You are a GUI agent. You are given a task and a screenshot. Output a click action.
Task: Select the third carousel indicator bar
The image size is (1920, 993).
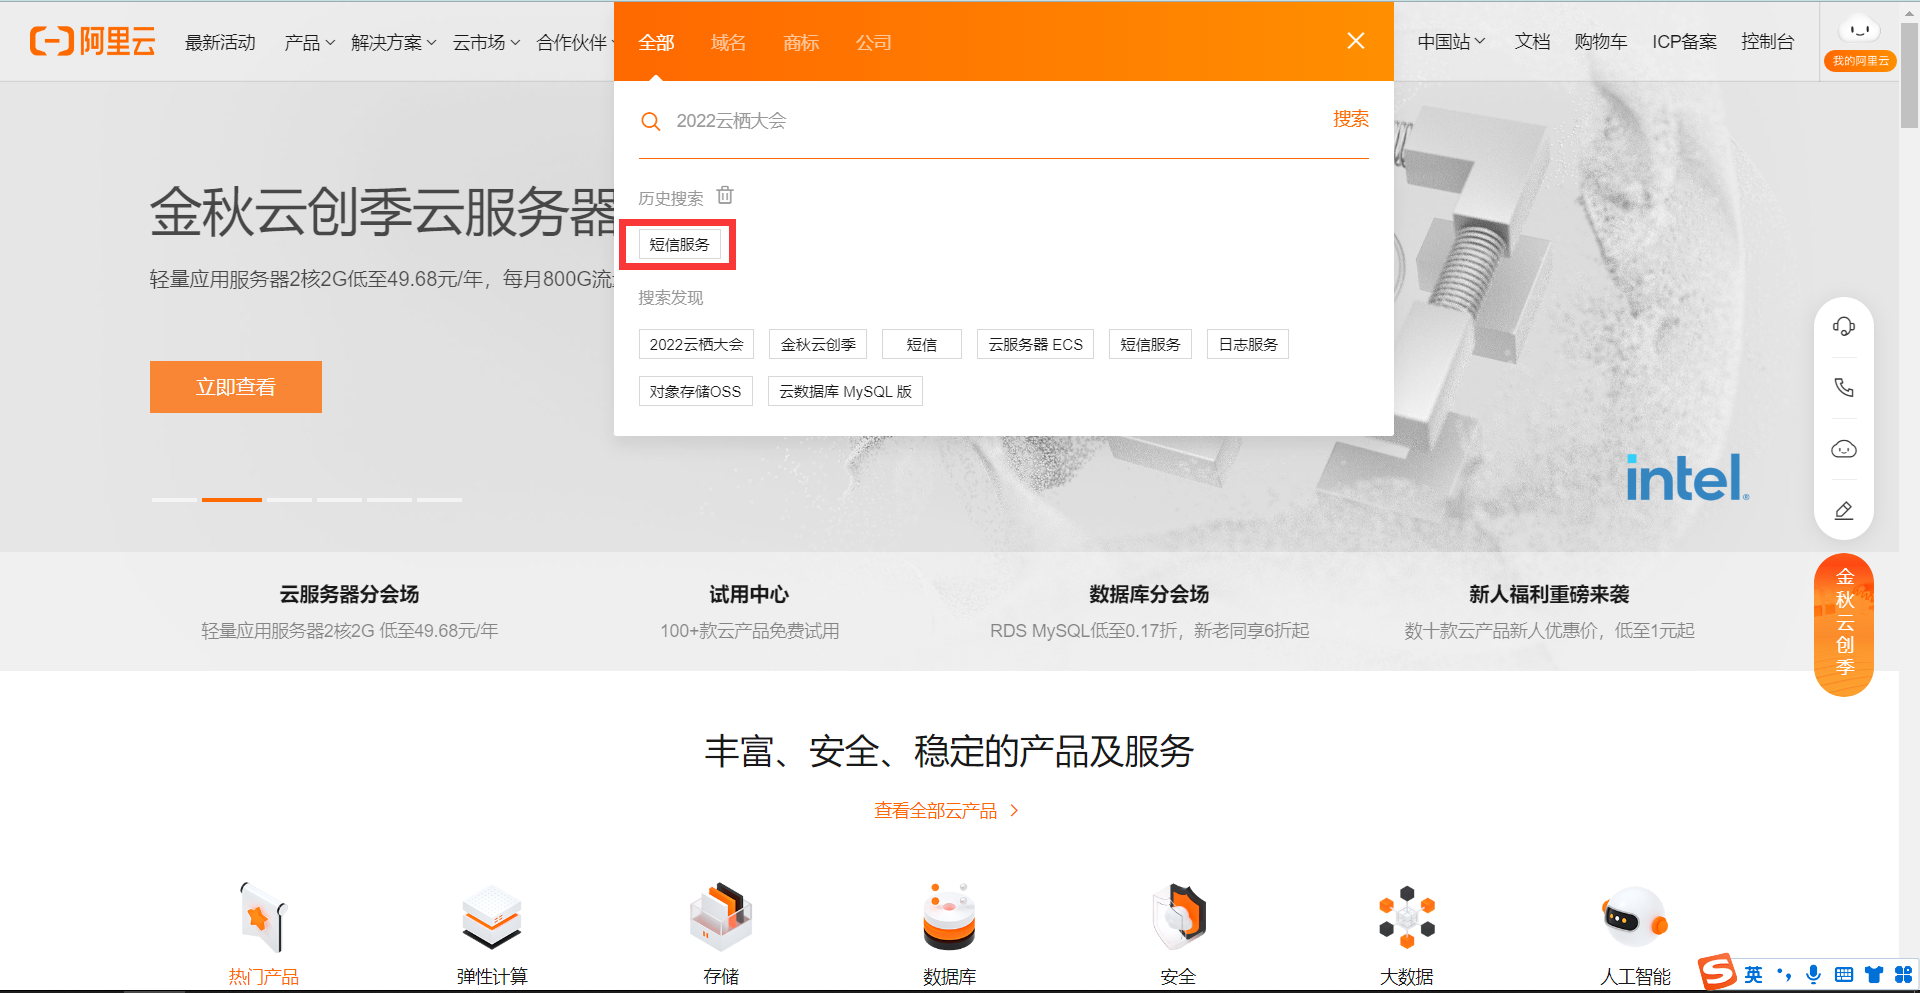point(290,499)
